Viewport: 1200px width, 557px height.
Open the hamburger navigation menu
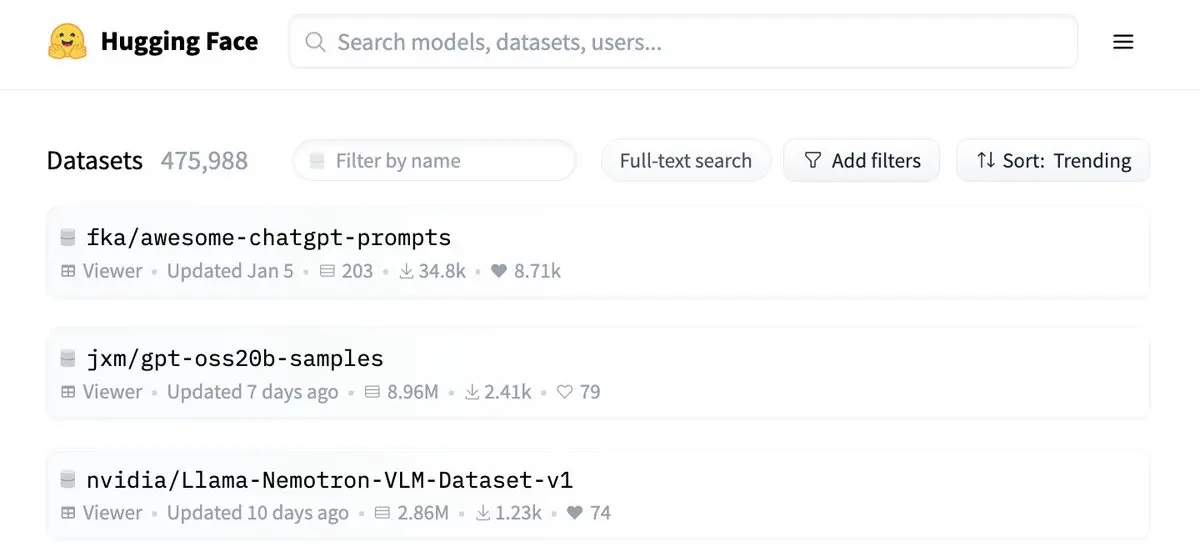[x=1123, y=42]
